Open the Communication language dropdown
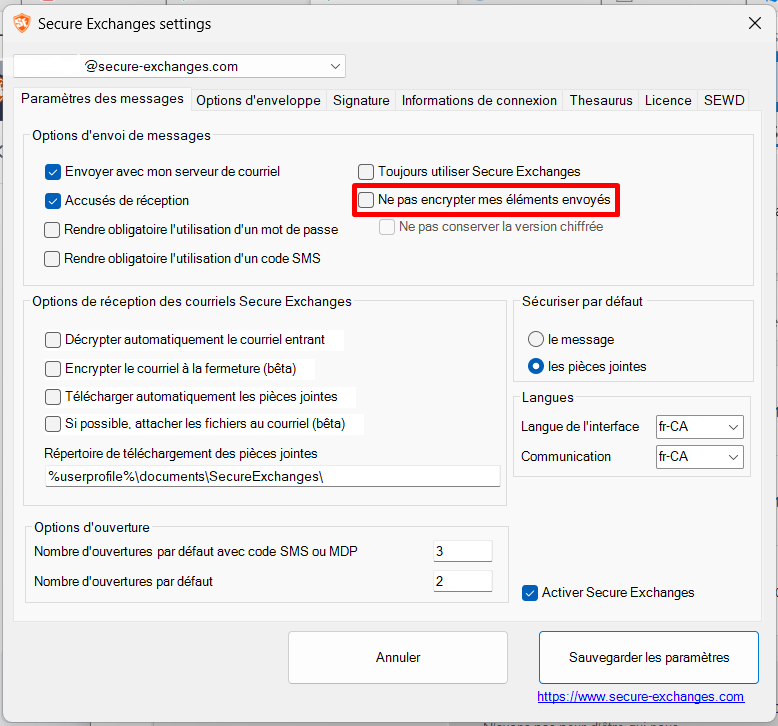 click(x=700, y=457)
